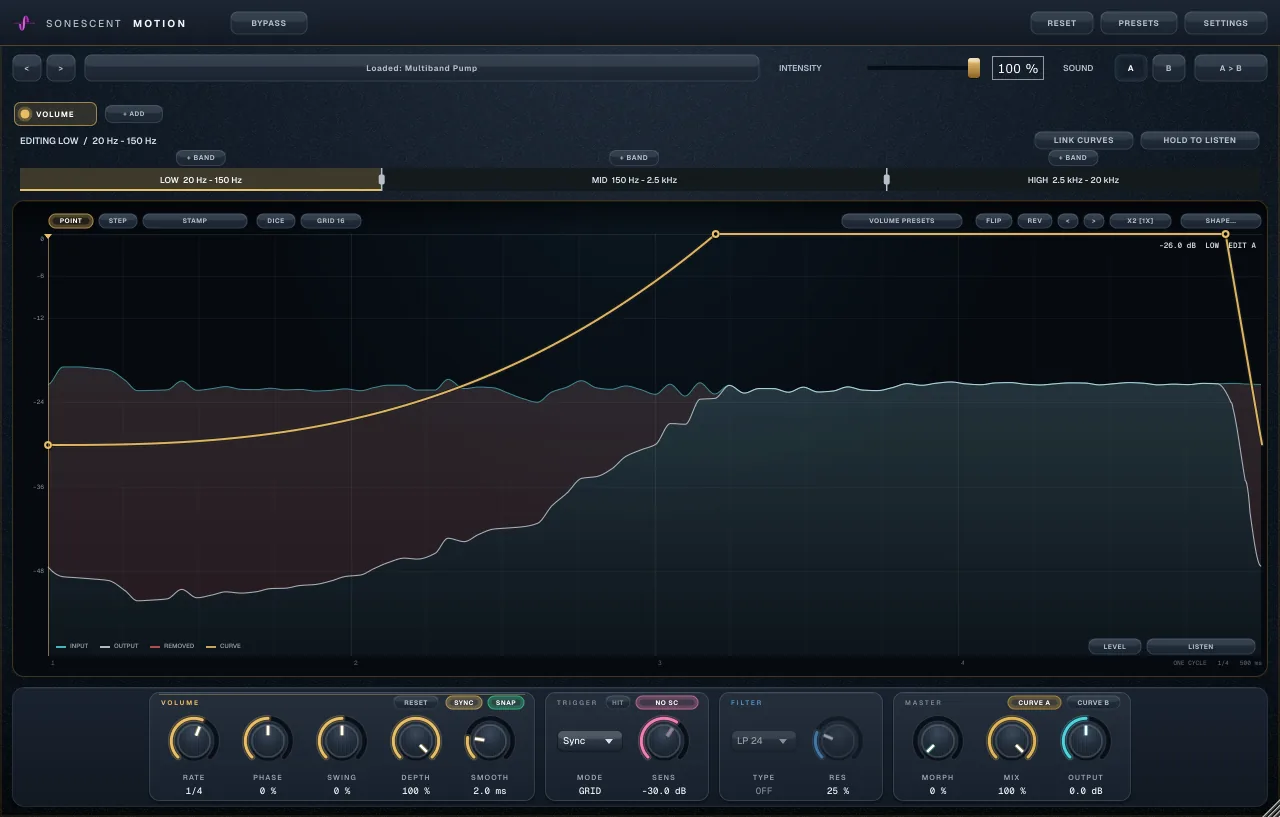Load the previous preset with the left arrow
Image resolution: width=1280 pixels, height=817 pixels.
pyautogui.click(x=27, y=68)
